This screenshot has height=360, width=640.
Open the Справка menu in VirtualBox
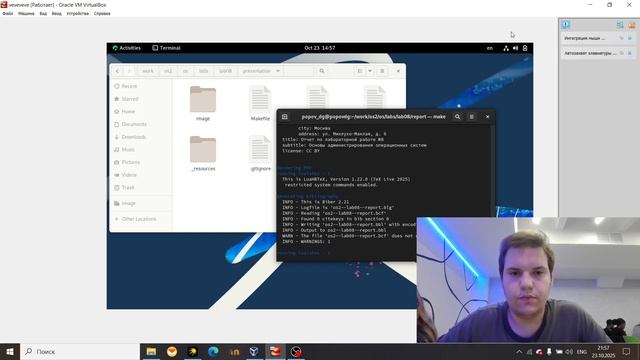[x=102, y=13]
